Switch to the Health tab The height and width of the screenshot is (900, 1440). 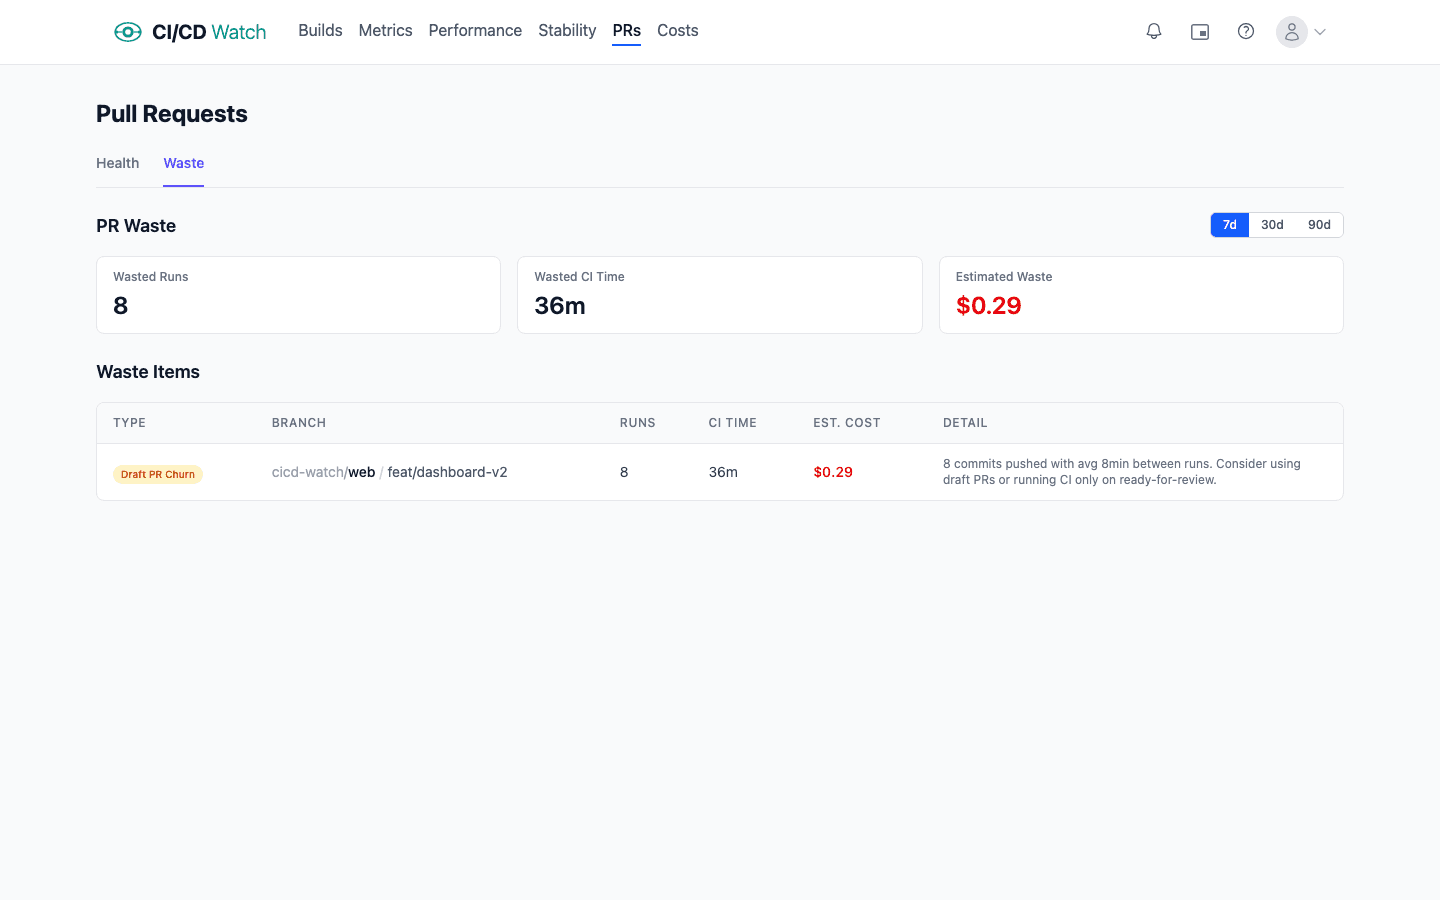[117, 163]
